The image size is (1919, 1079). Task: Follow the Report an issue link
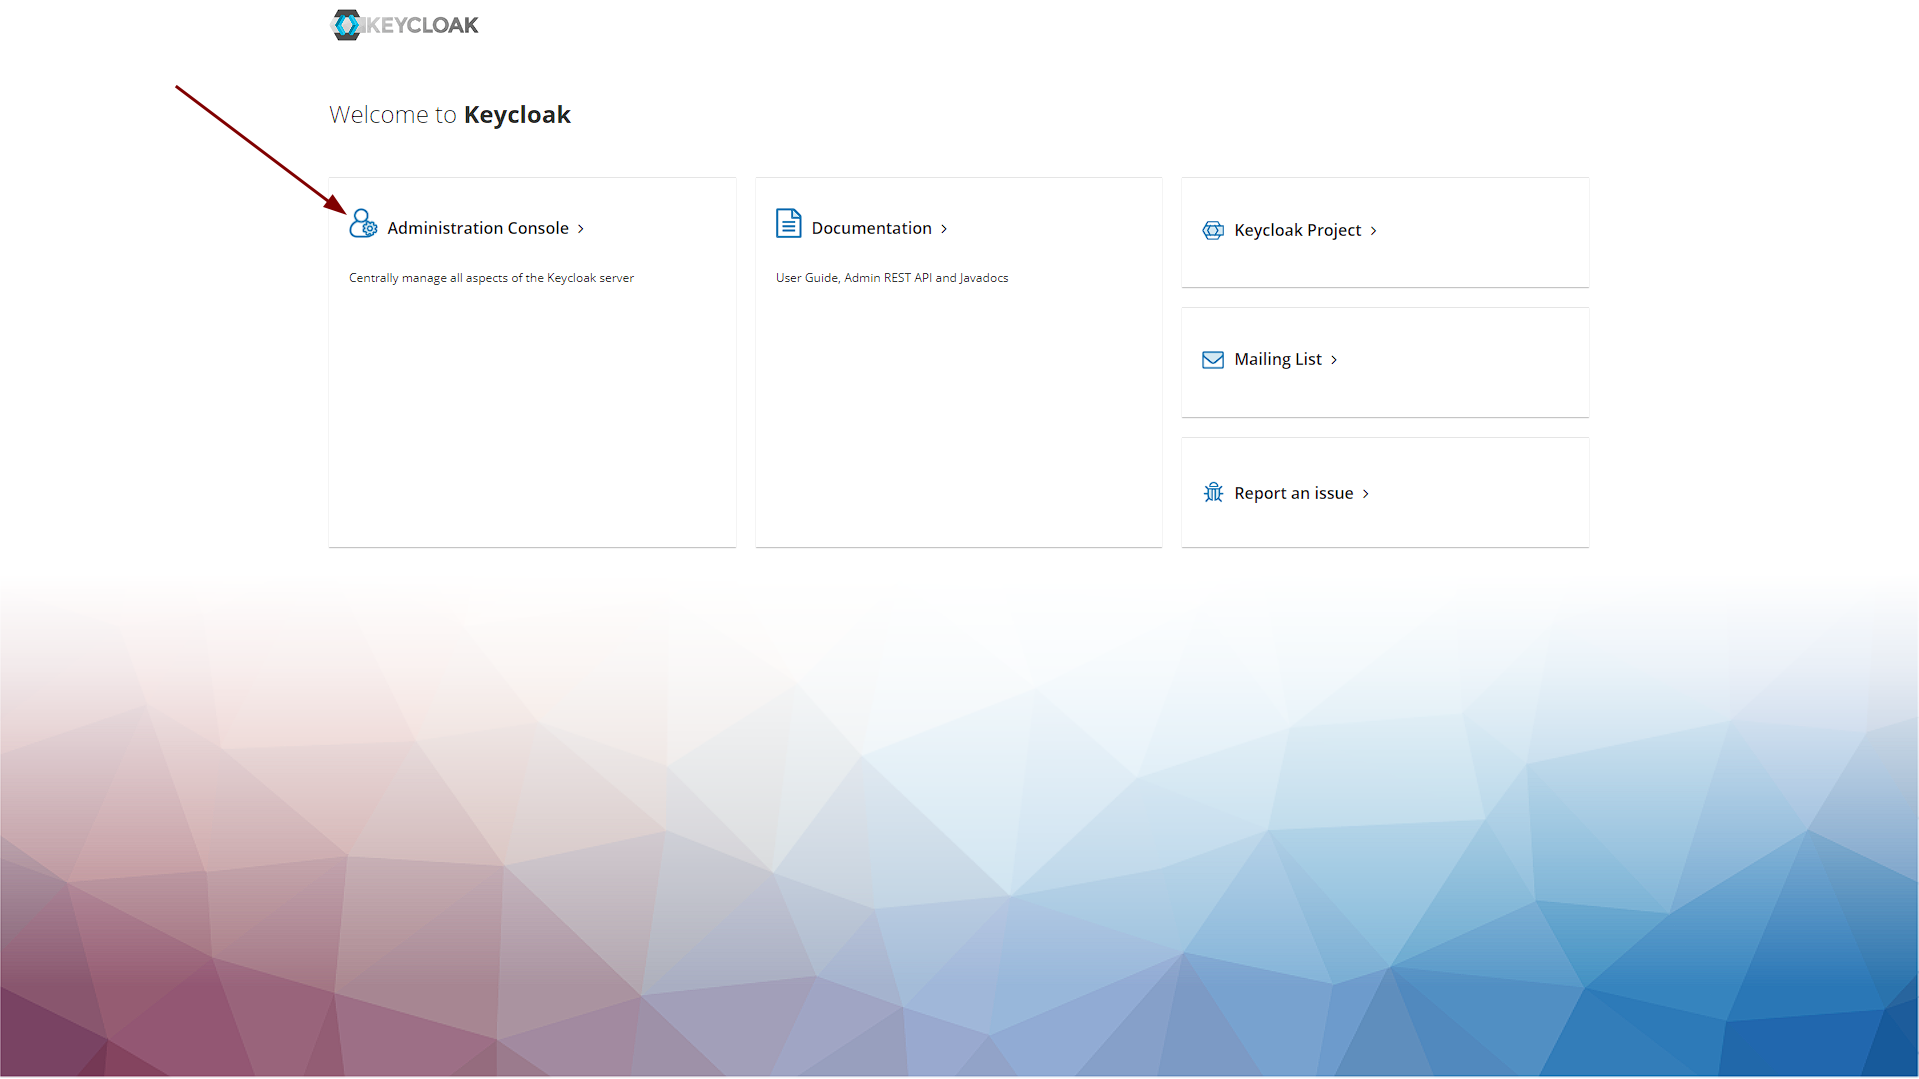coord(1293,493)
